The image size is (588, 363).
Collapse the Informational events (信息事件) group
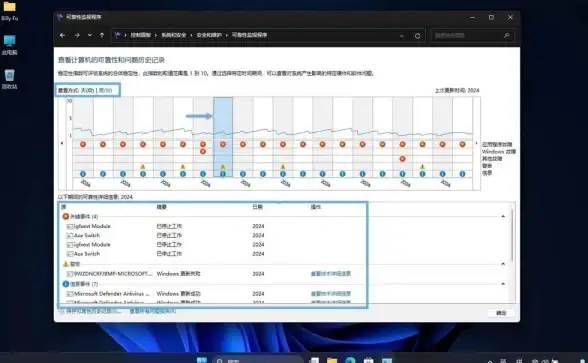tap(503, 284)
